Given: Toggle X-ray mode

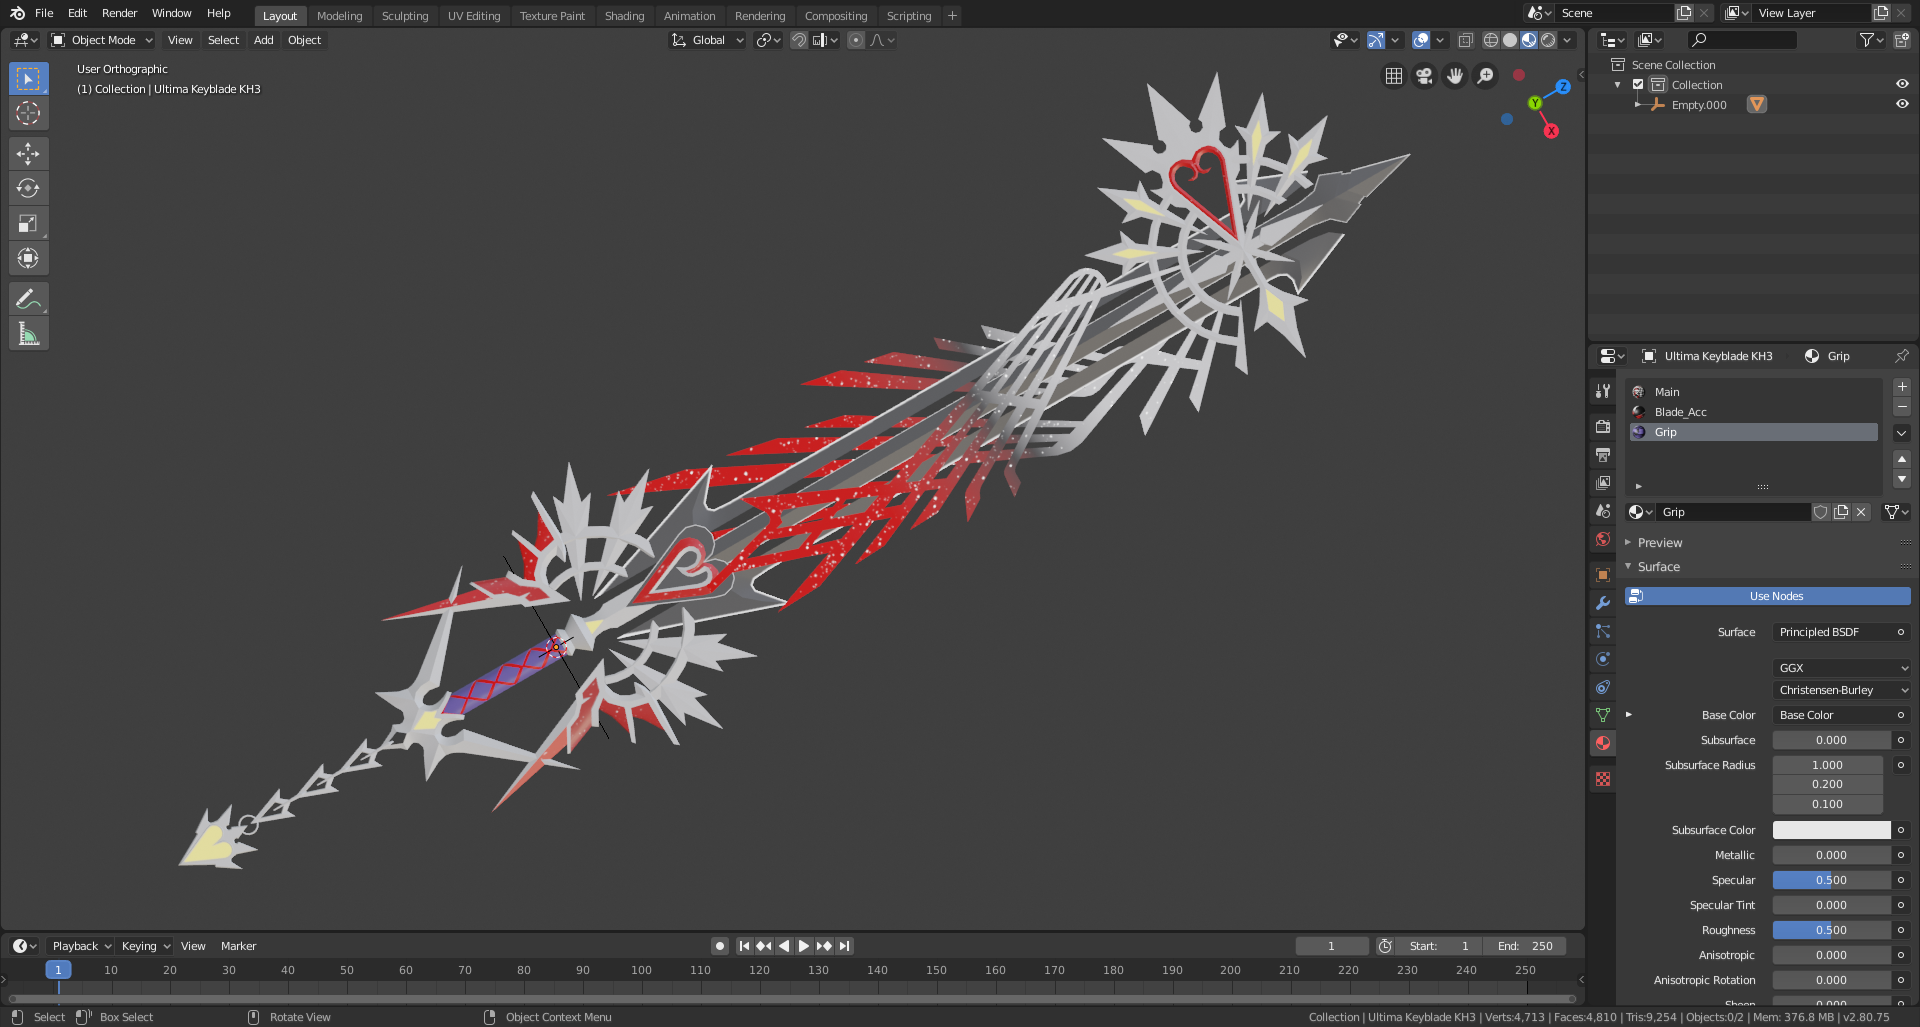Looking at the screenshot, I should coord(1466,40).
